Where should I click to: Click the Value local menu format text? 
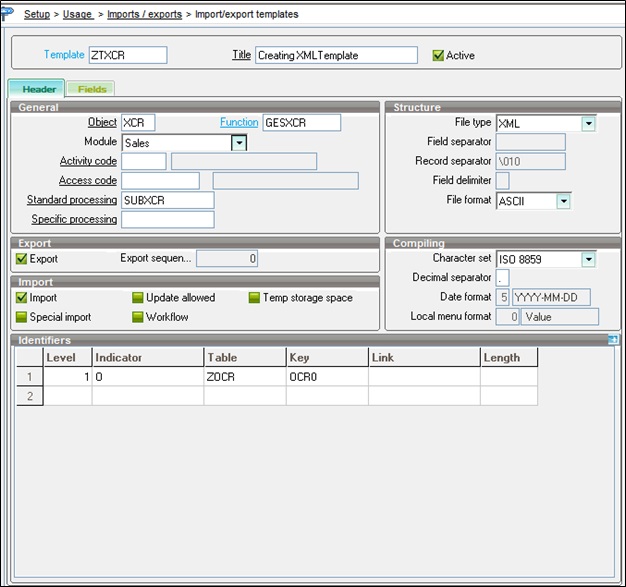click(560, 317)
